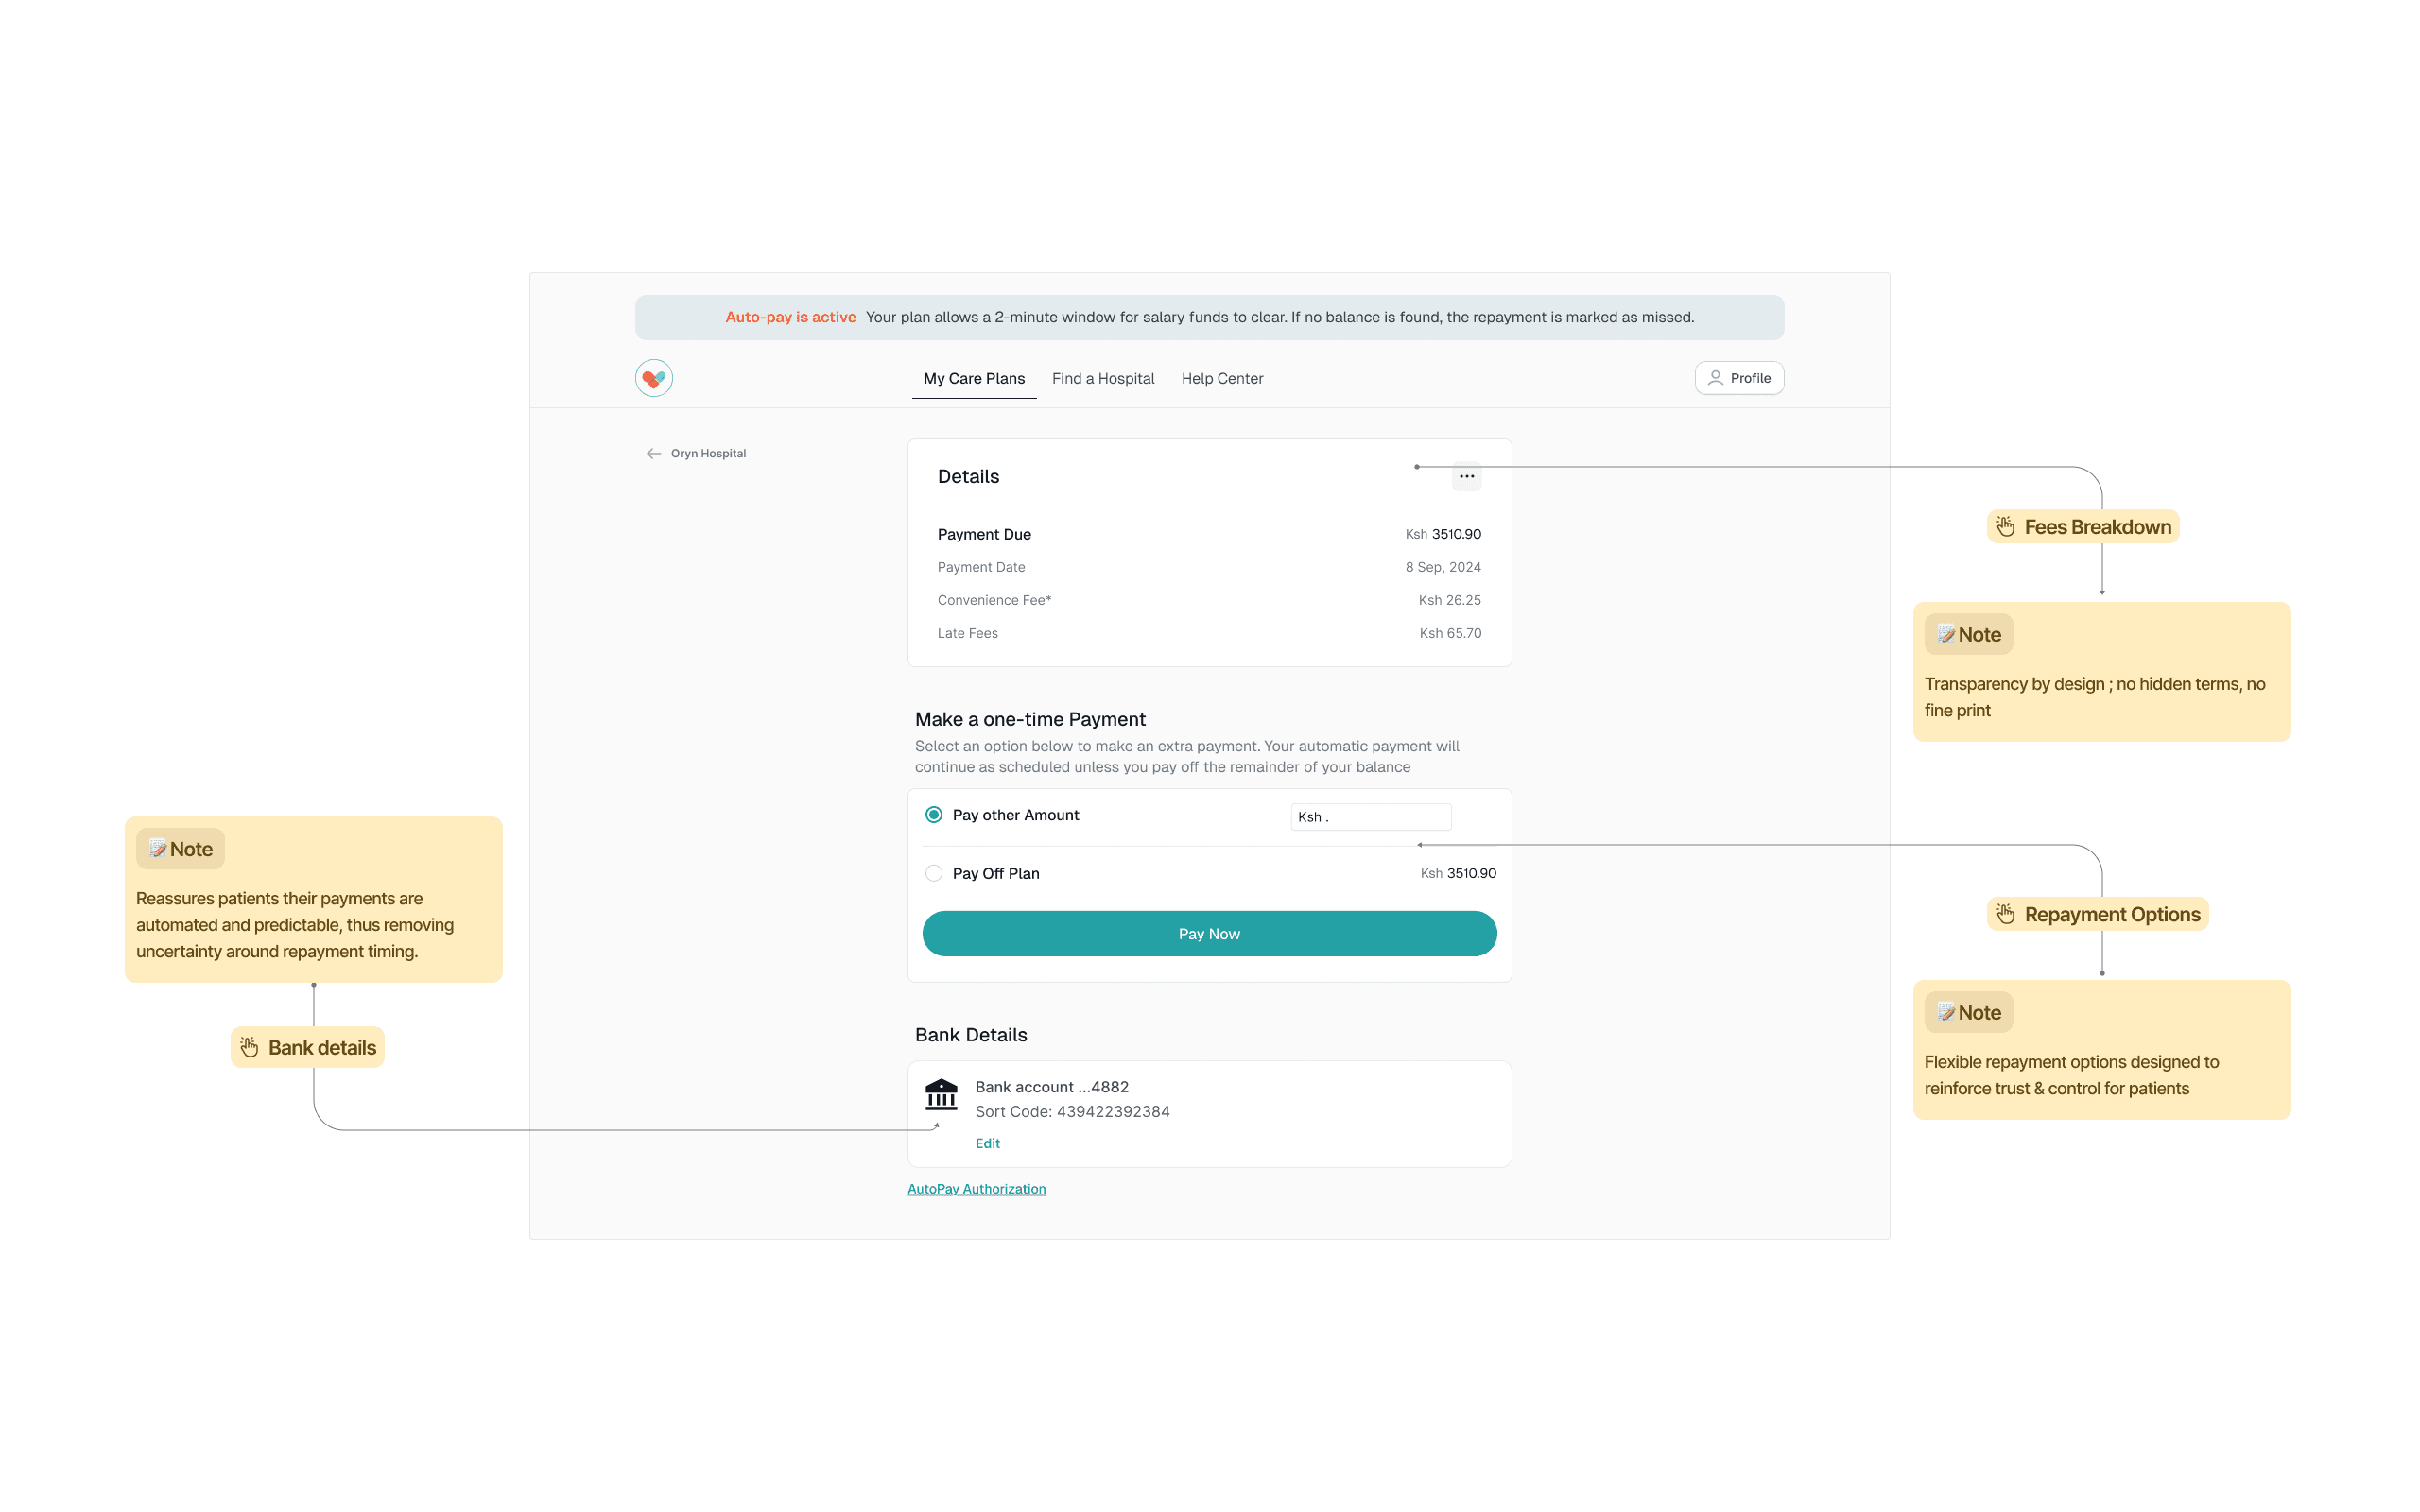Click the Note badge above Reassures patients text

(x=180, y=849)
